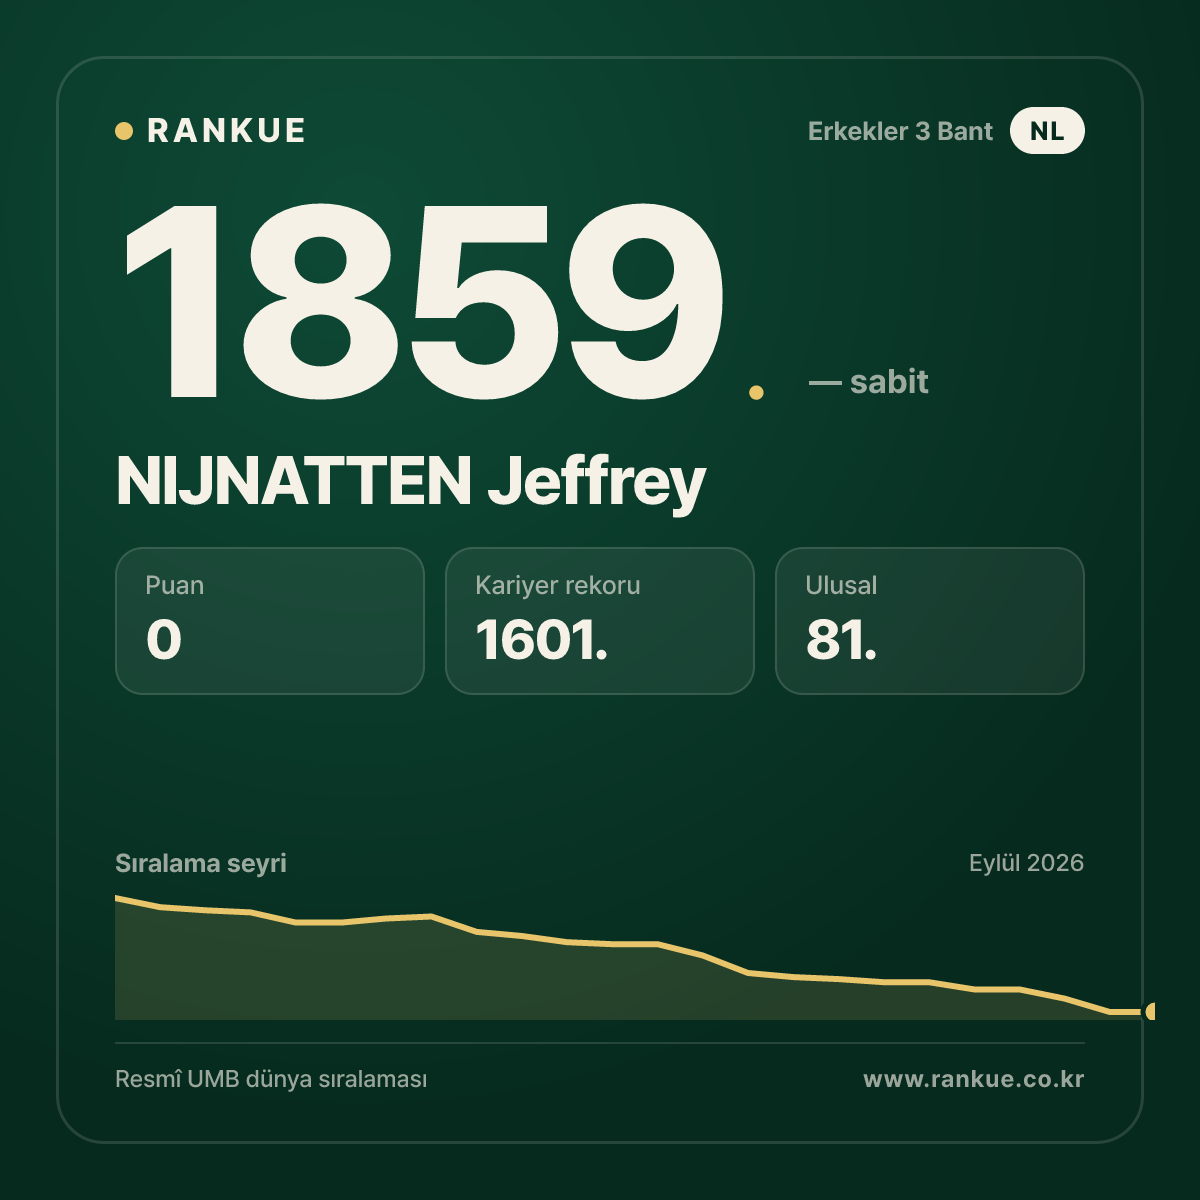1200x1200 pixels.
Task: Click the Eylül 2026 date label
Action: 1026,863
